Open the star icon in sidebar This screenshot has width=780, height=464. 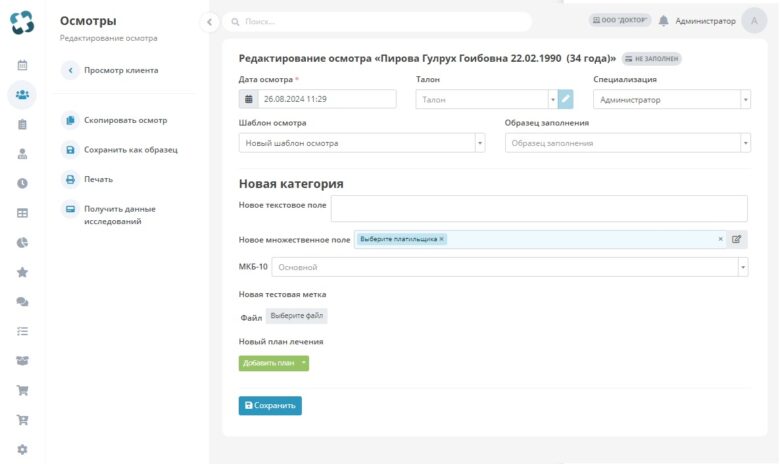tap(22, 272)
